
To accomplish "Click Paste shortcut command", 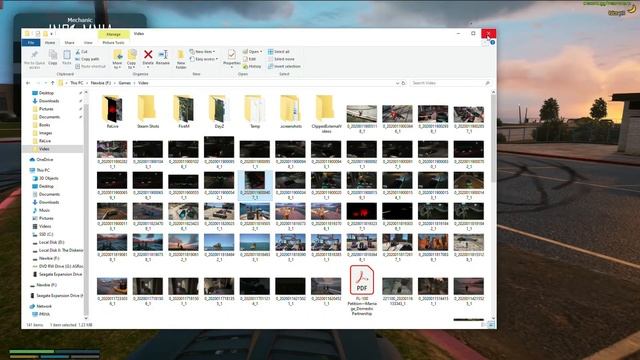I will 90,67.
